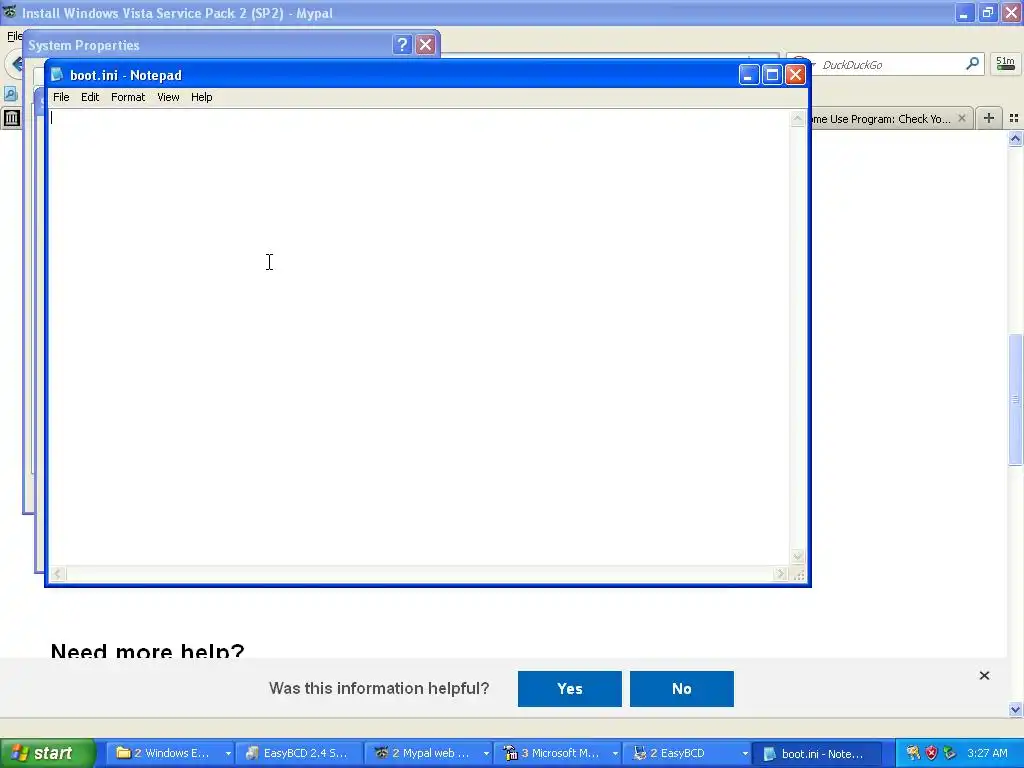Click the magnifier search icon in Mypal
1024x768 pixels.
click(x=972, y=63)
